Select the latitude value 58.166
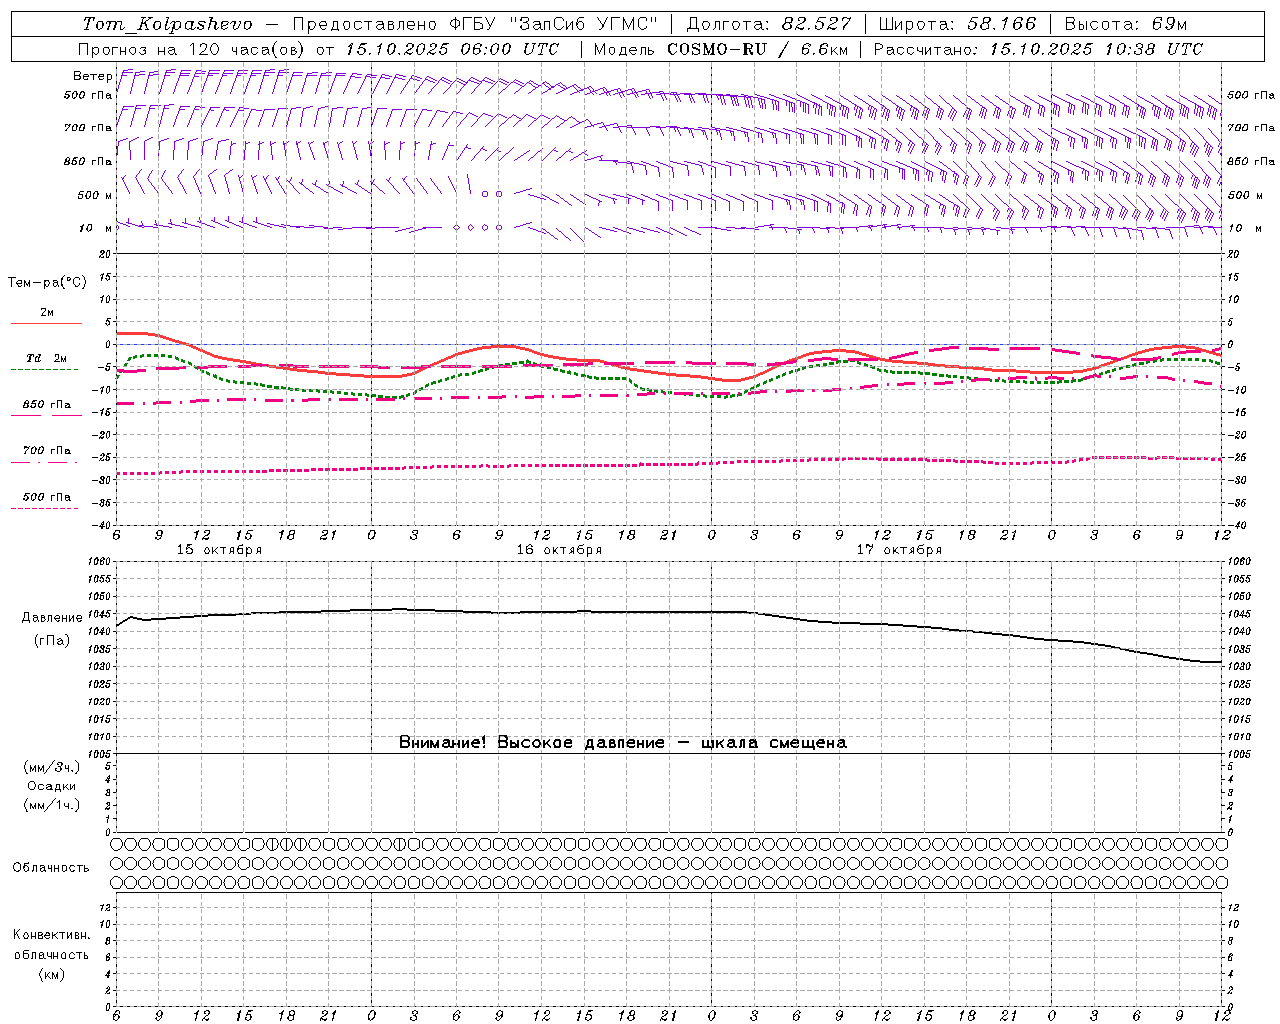The image size is (1280, 1024). [x=1001, y=24]
